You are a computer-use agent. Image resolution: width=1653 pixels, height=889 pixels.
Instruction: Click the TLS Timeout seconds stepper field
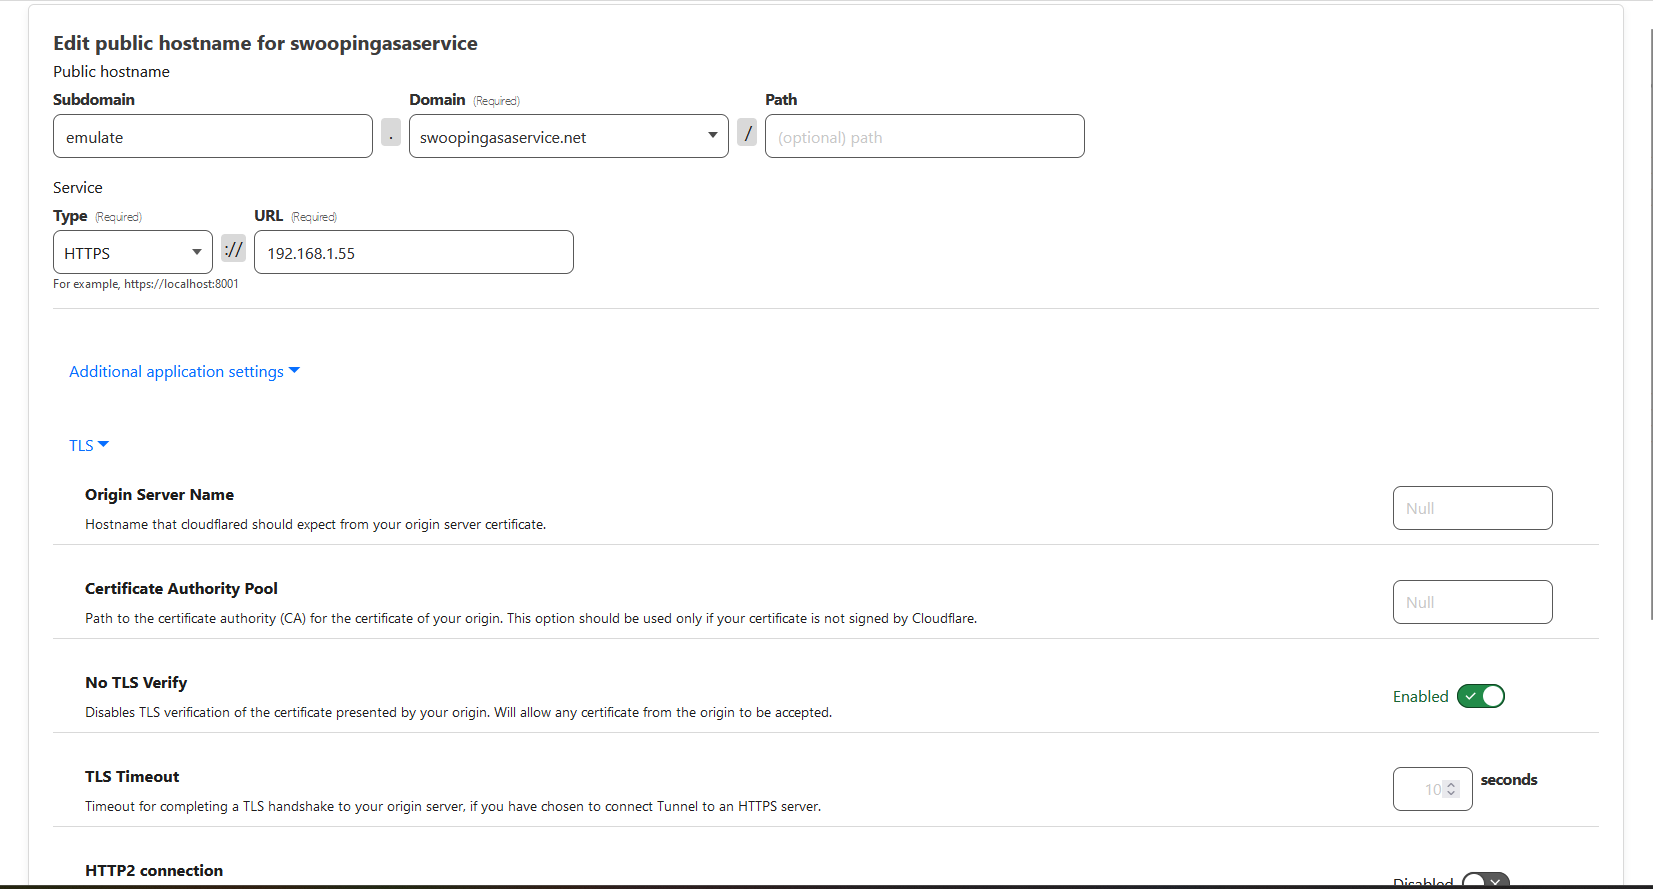(x=1433, y=789)
